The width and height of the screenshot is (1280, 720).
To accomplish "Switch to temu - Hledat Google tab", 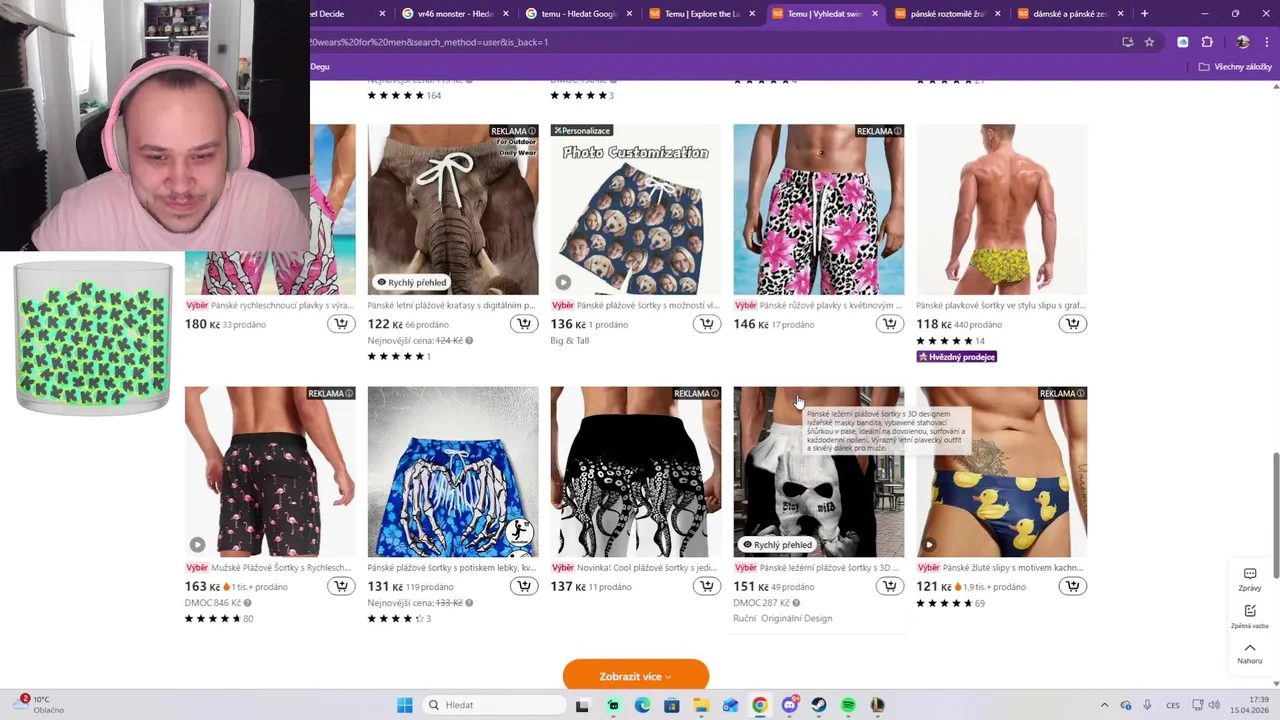I will coord(577,14).
